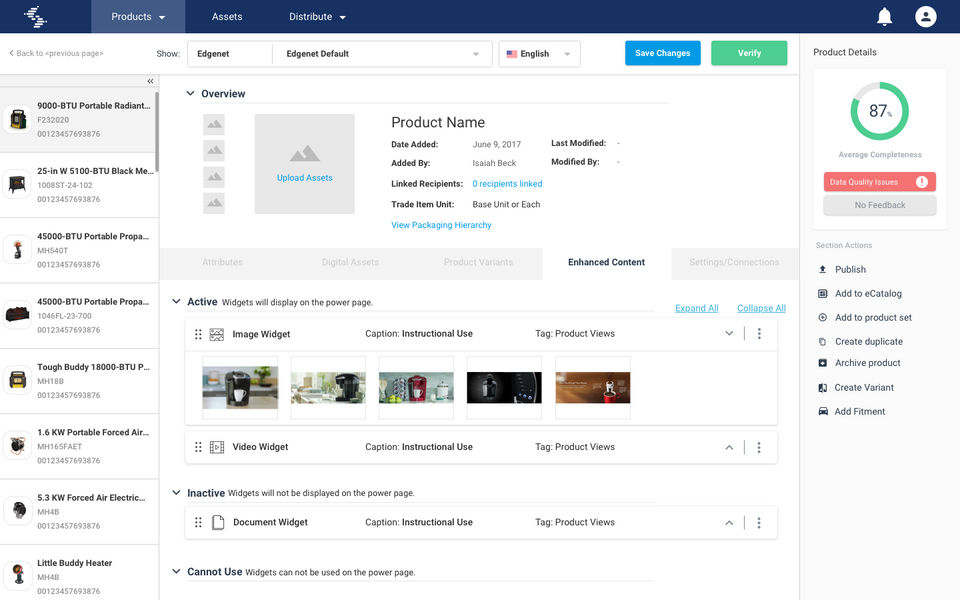Open the Image Widget three-dot menu

(x=759, y=334)
